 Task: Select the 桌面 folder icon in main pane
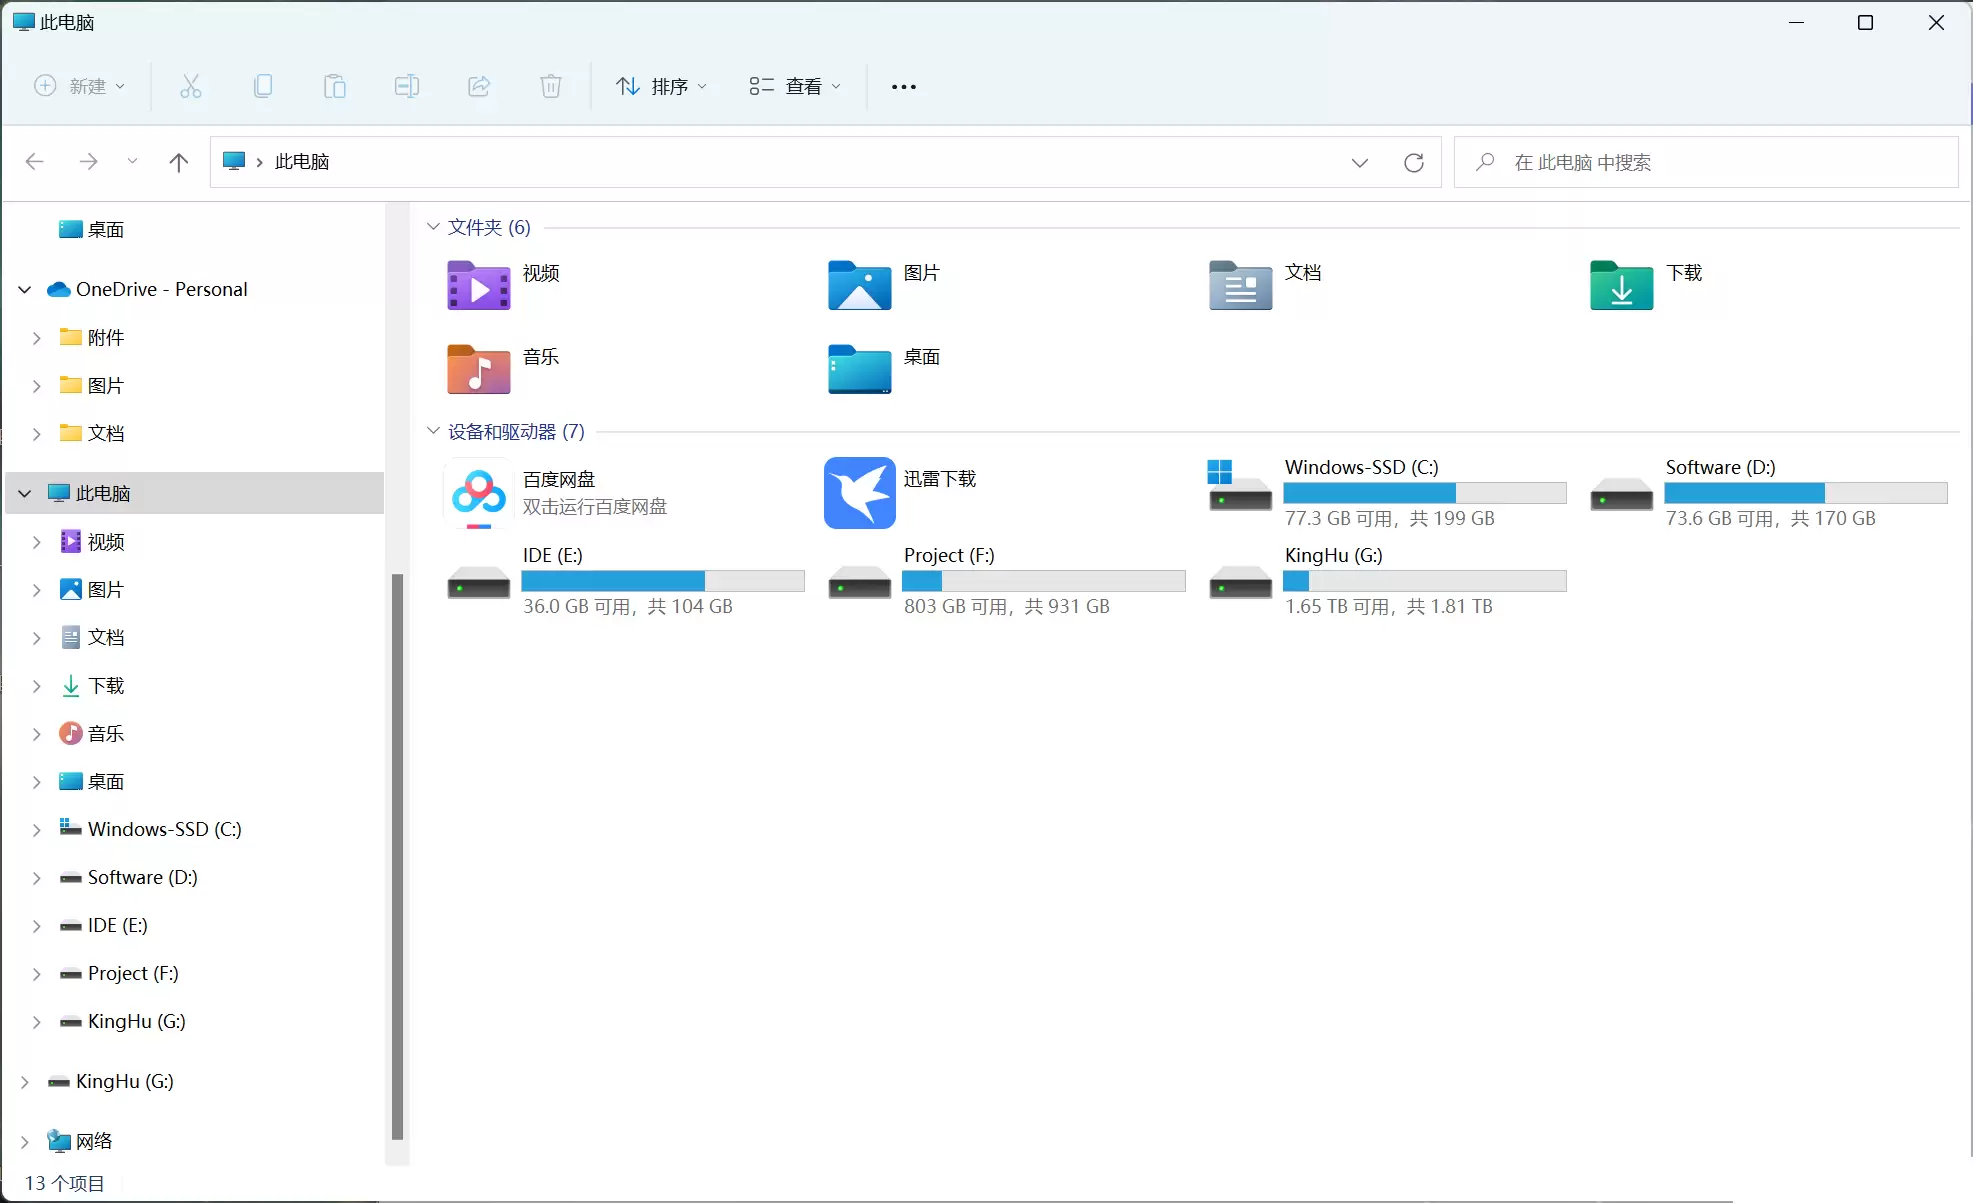pos(860,369)
